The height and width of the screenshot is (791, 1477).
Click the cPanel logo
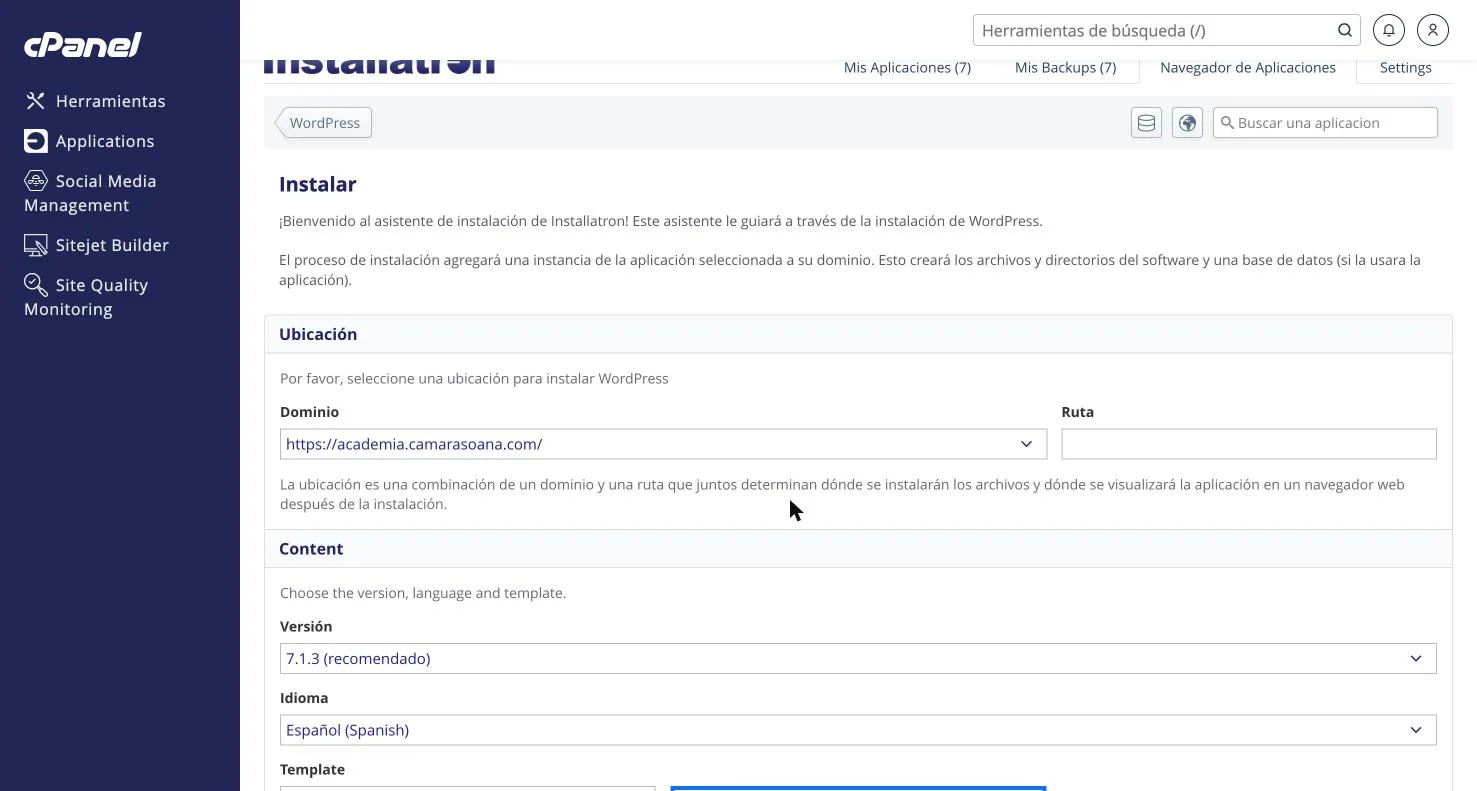pos(83,44)
